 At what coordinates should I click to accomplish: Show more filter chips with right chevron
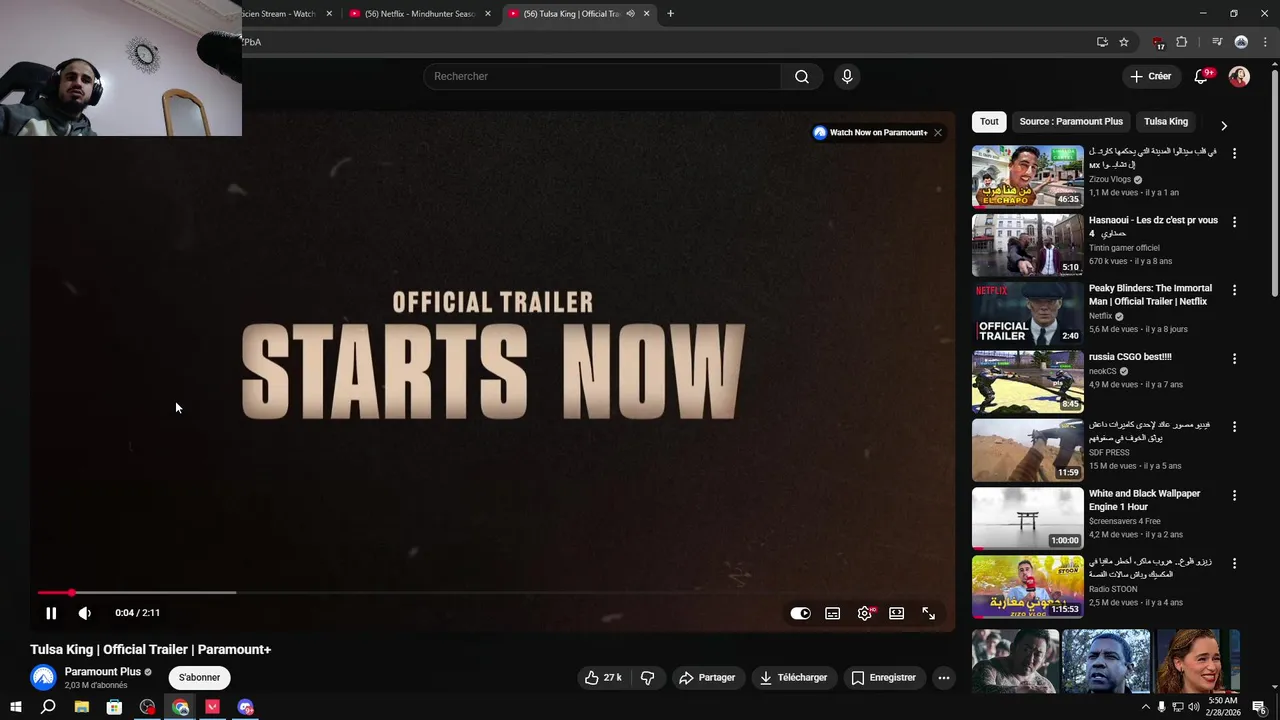click(x=1224, y=125)
